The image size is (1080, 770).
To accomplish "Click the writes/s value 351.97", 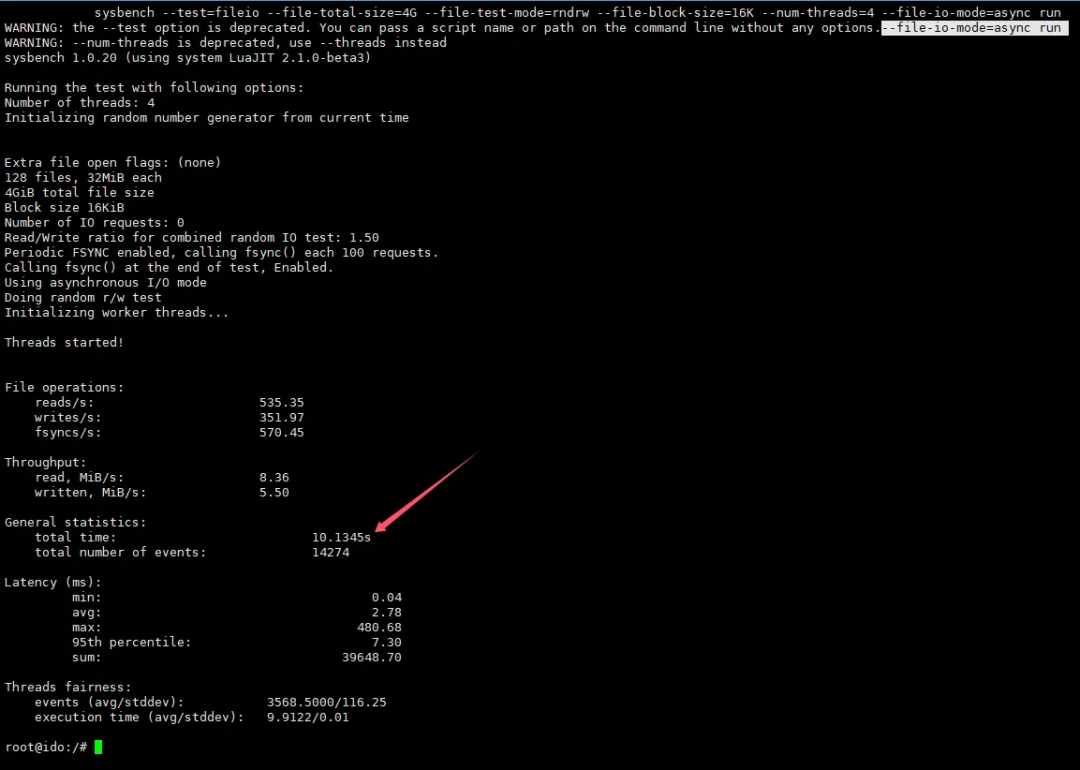I will point(282,417).
